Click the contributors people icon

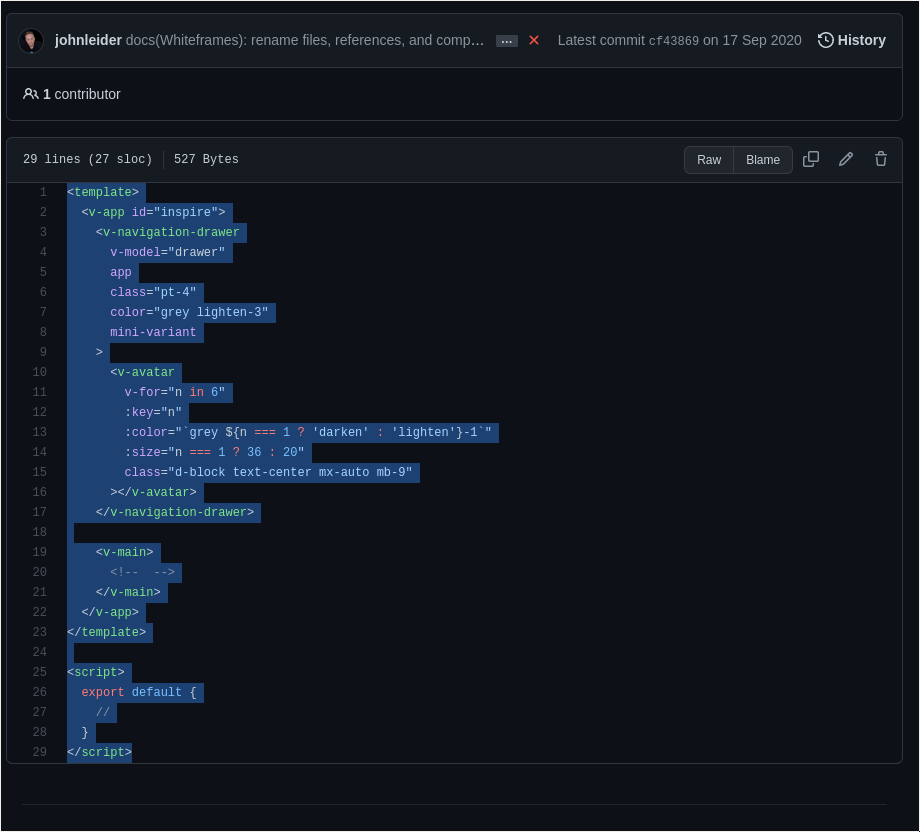click(31, 94)
